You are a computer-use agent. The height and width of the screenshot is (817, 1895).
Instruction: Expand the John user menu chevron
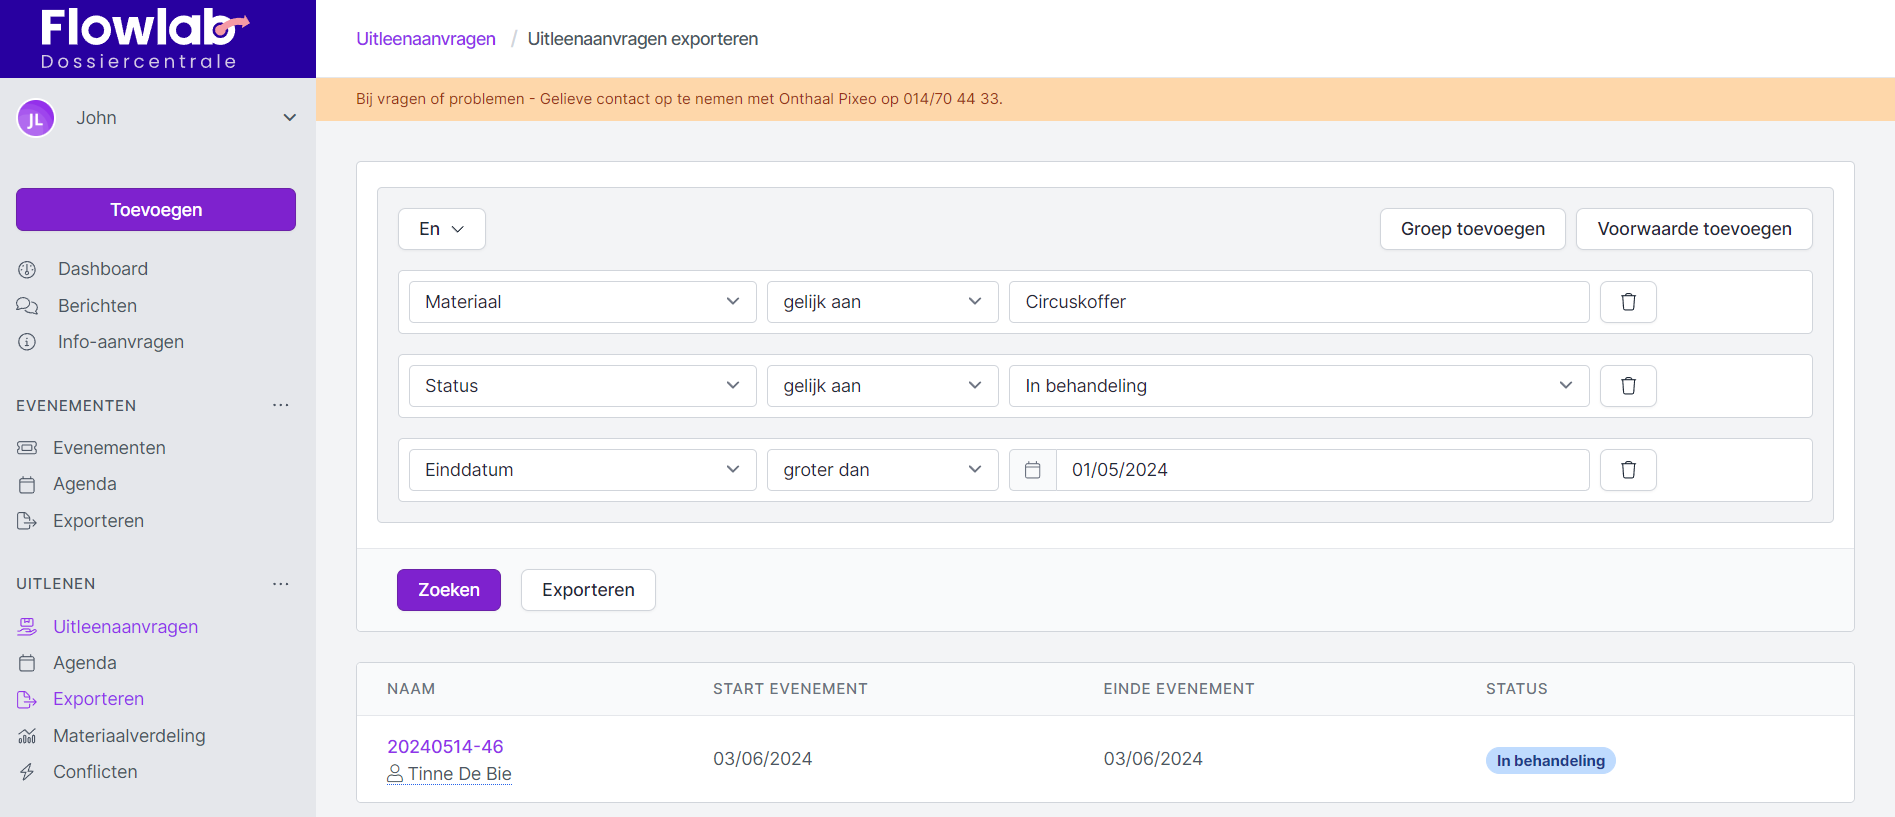(x=289, y=118)
